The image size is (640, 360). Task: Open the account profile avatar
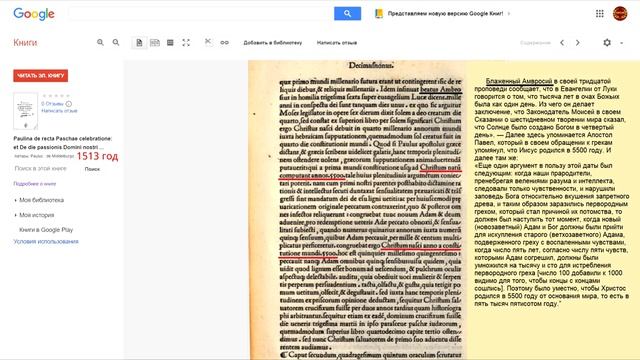(x=620, y=13)
